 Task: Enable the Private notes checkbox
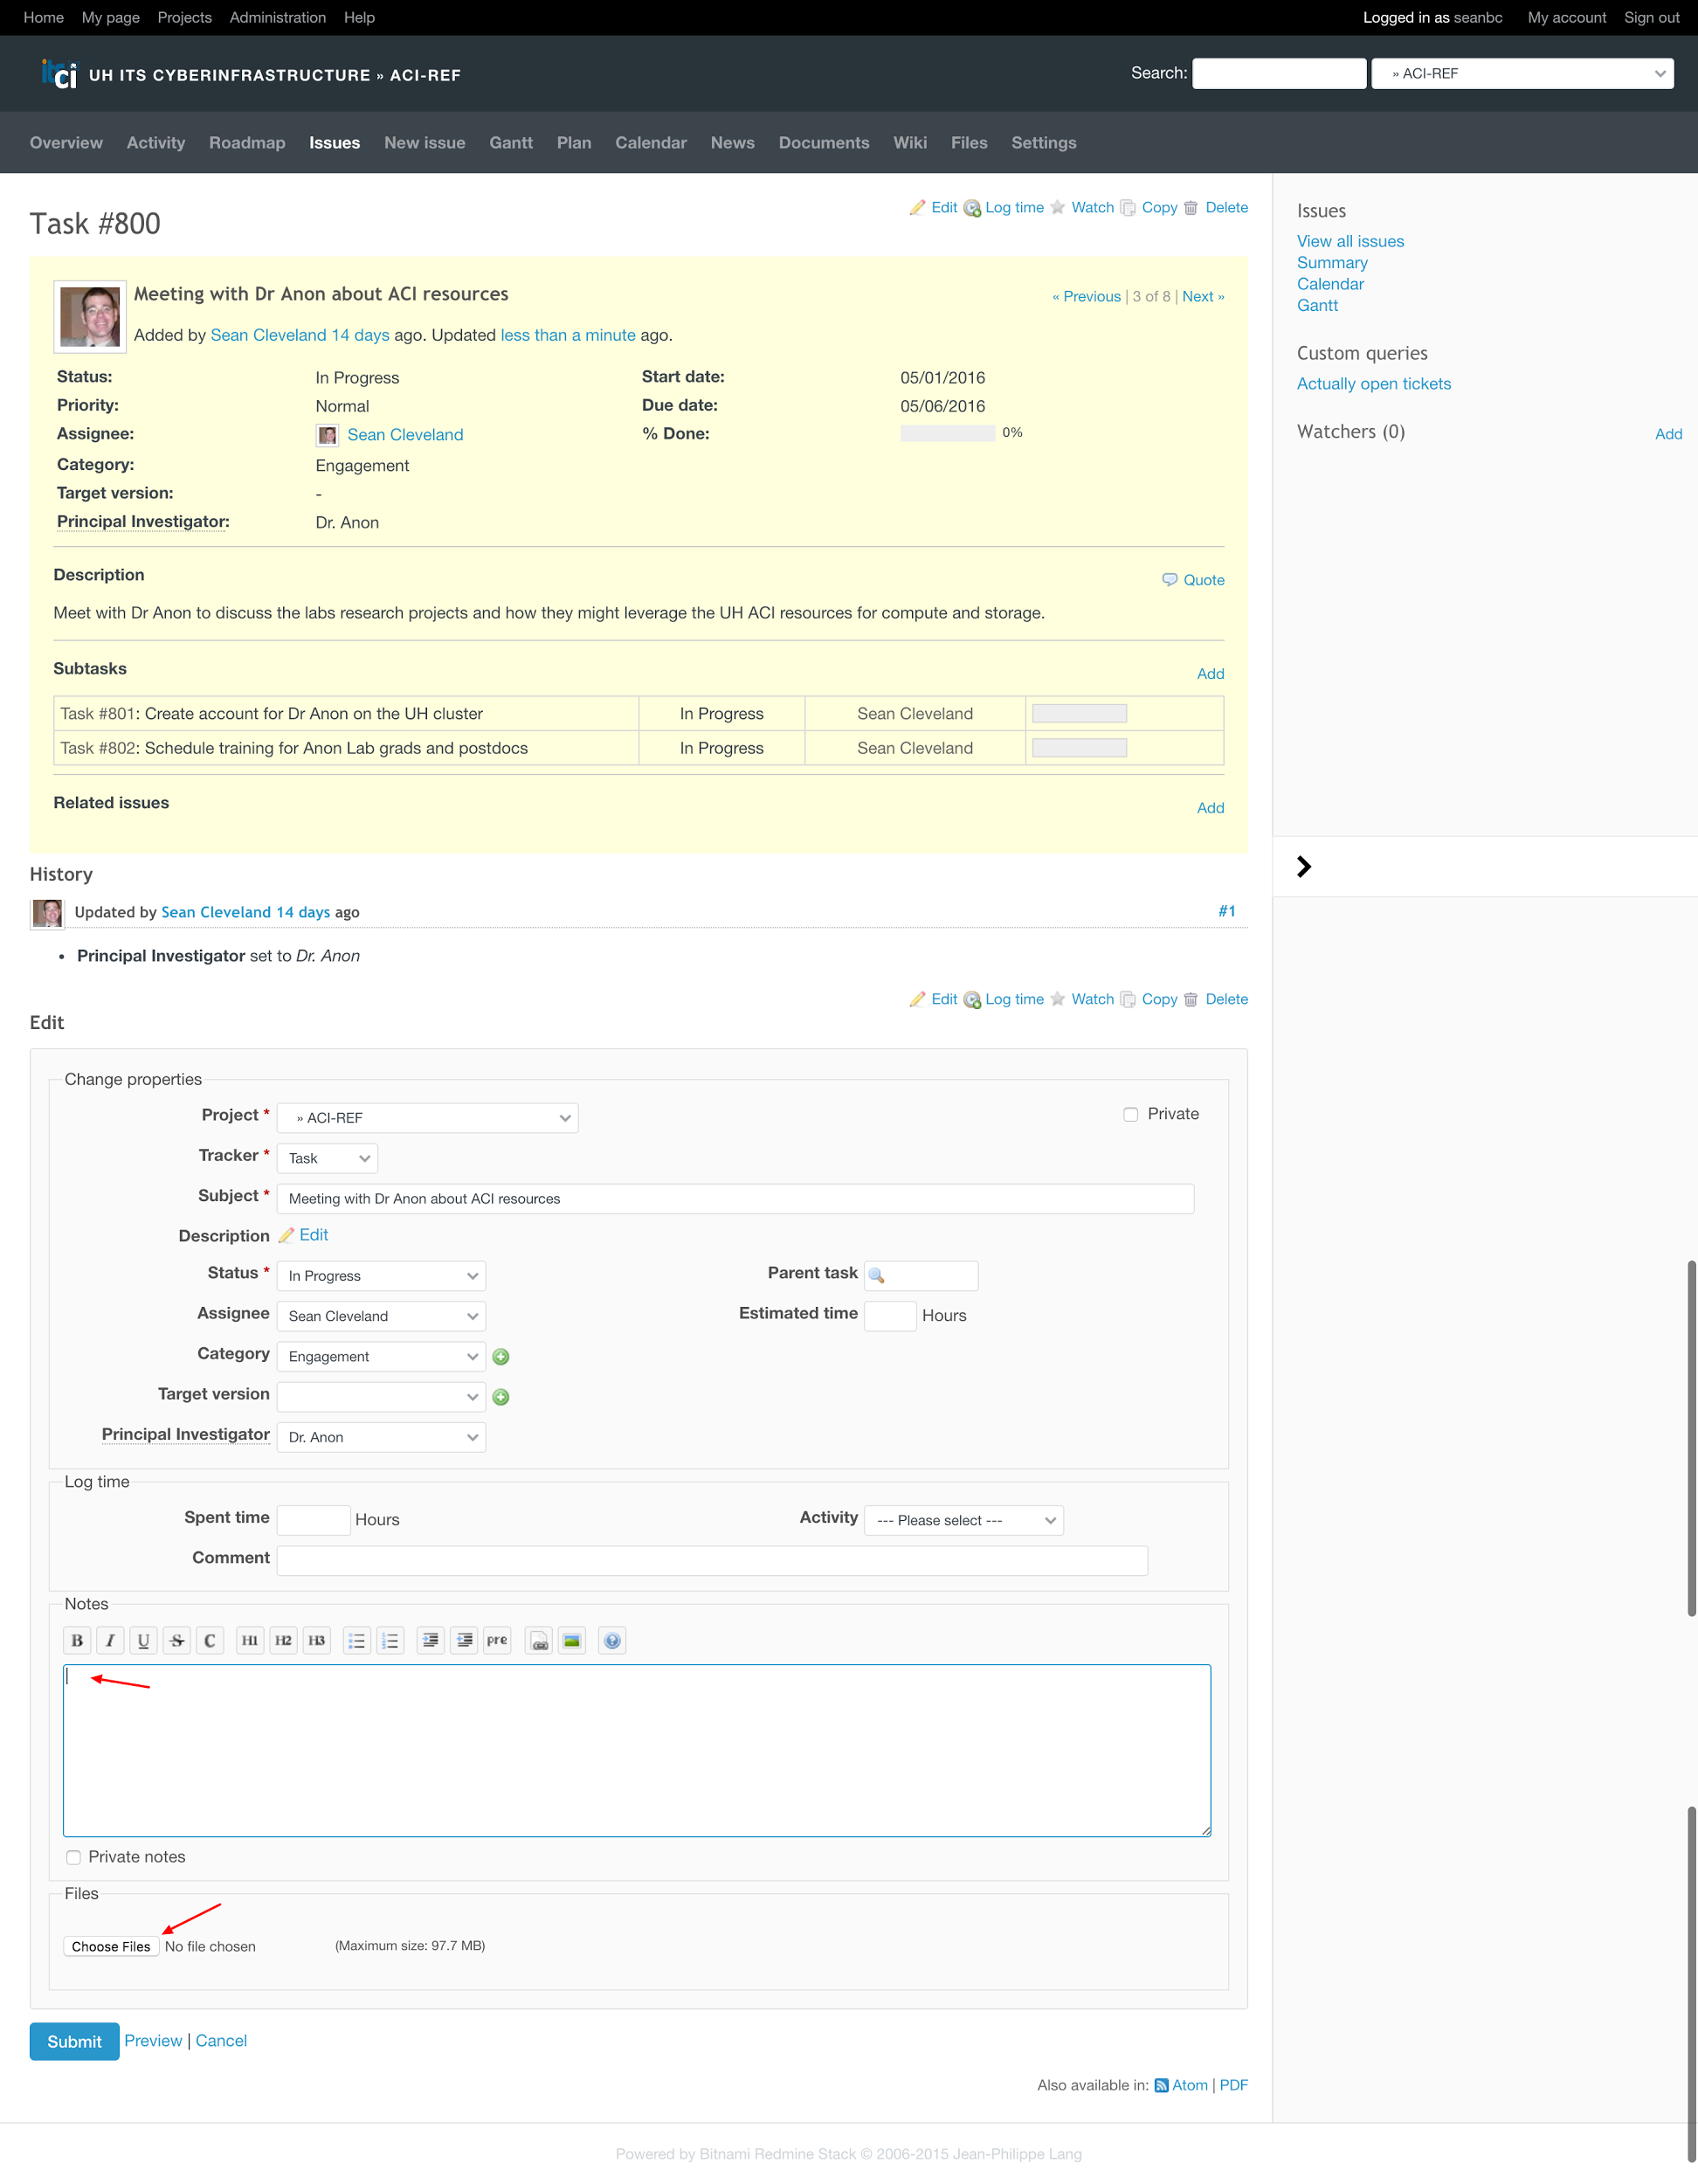coord(73,1858)
